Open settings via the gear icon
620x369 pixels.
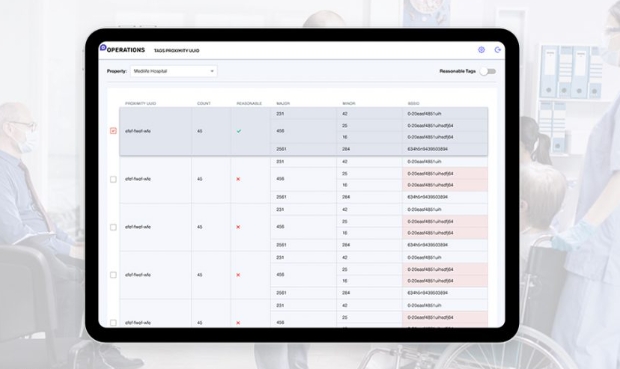click(x=481, y=50)
